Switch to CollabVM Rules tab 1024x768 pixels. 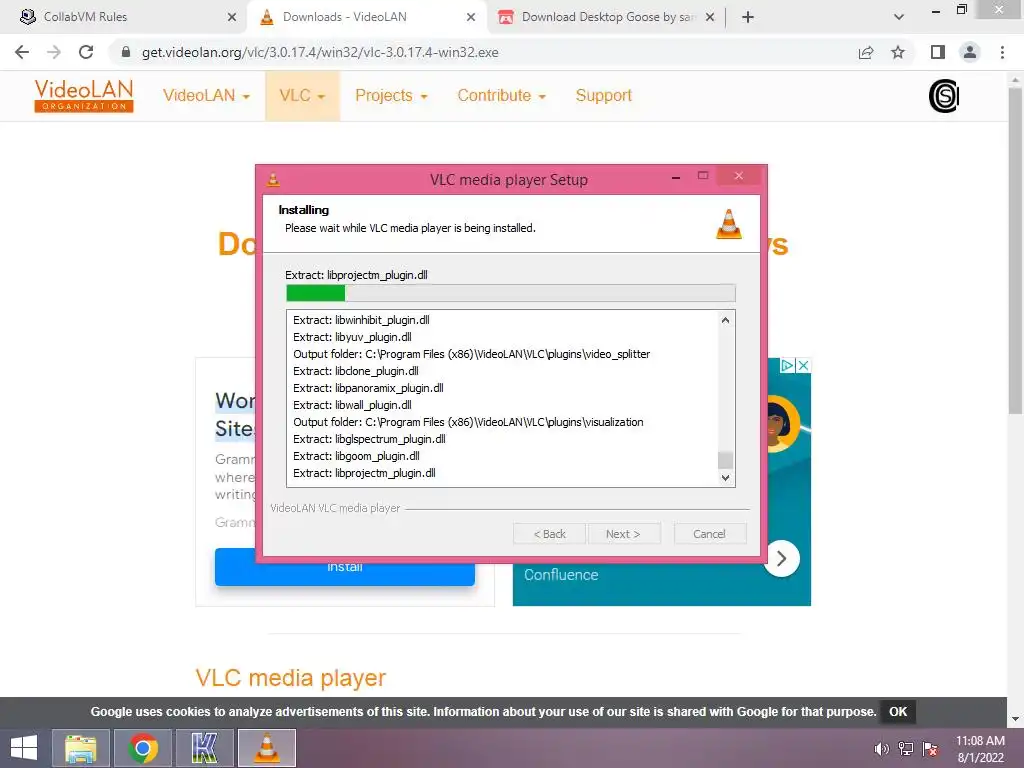point(124,17)
